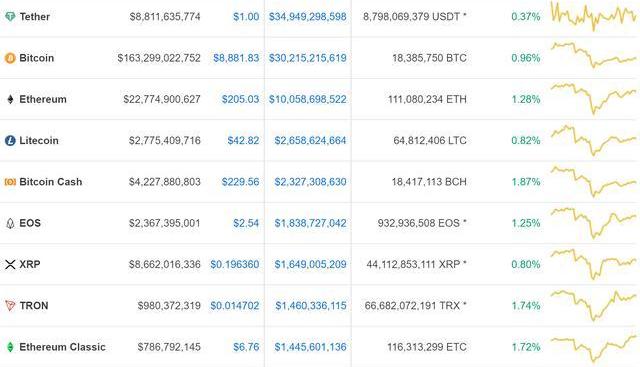Click the Tether coin icon
The width and height of the screenshot is (640, 367).
10,17
